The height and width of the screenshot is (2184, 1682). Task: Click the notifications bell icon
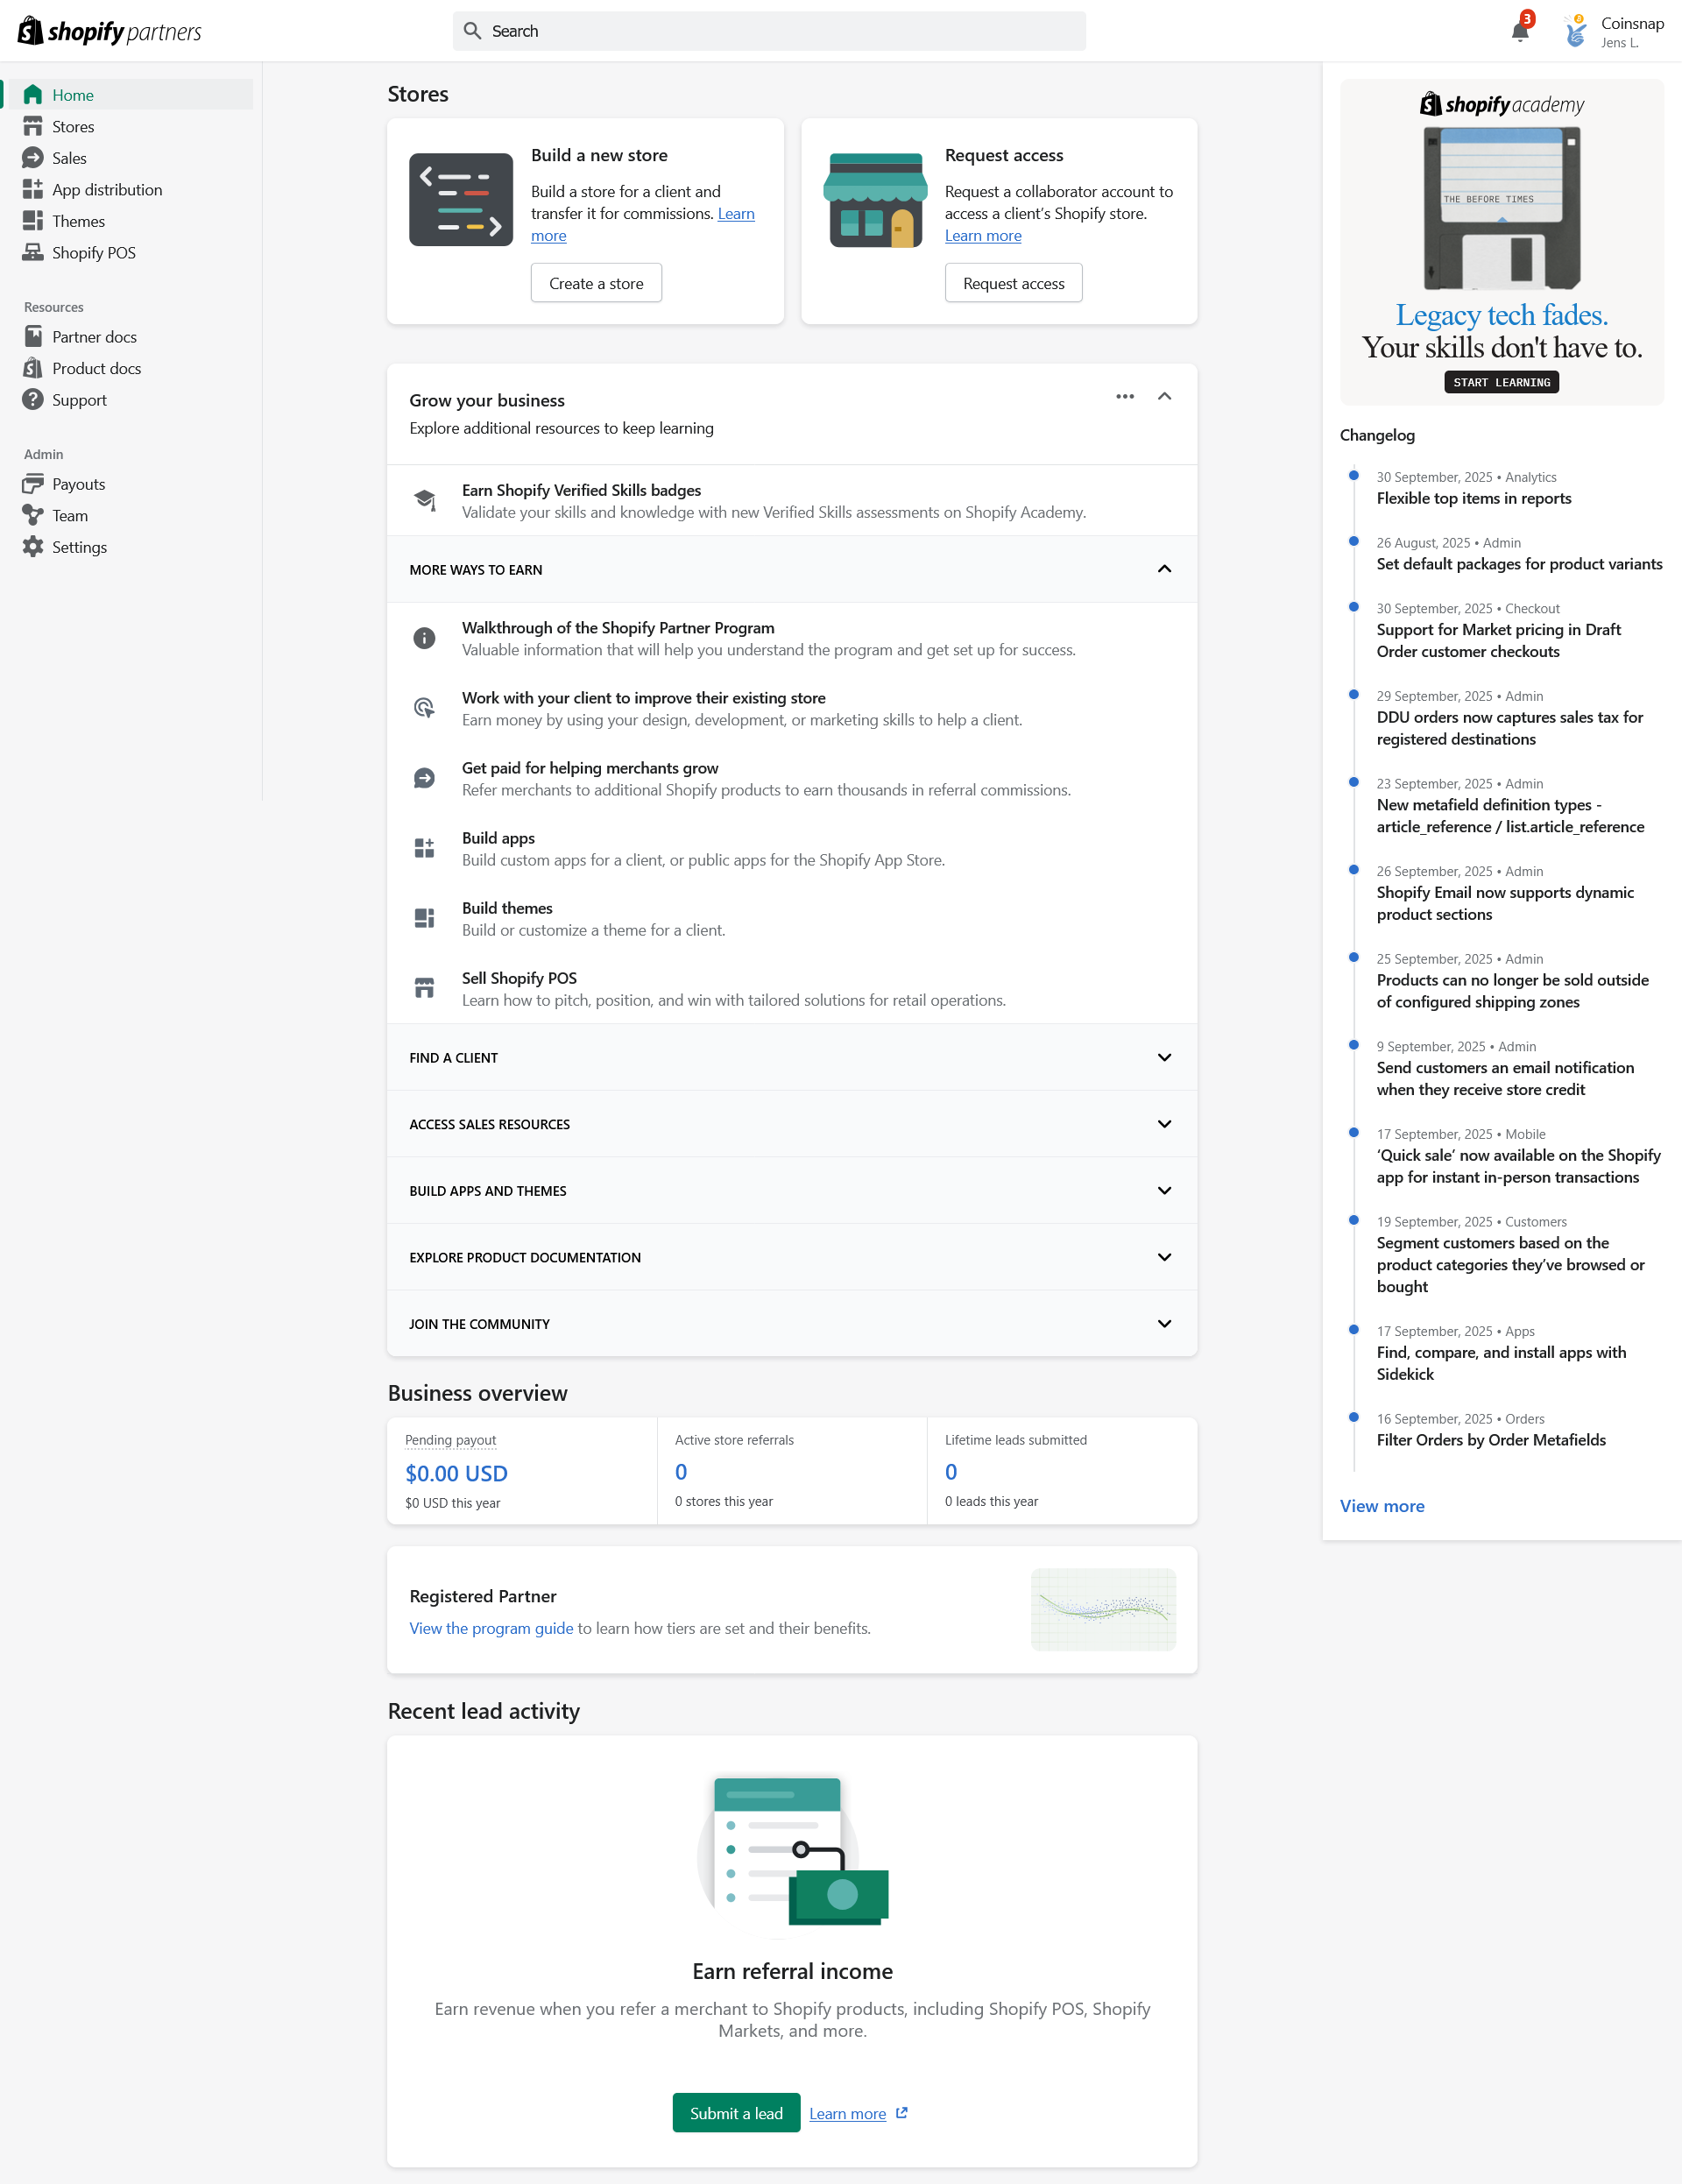click(x=1519, y=31)
